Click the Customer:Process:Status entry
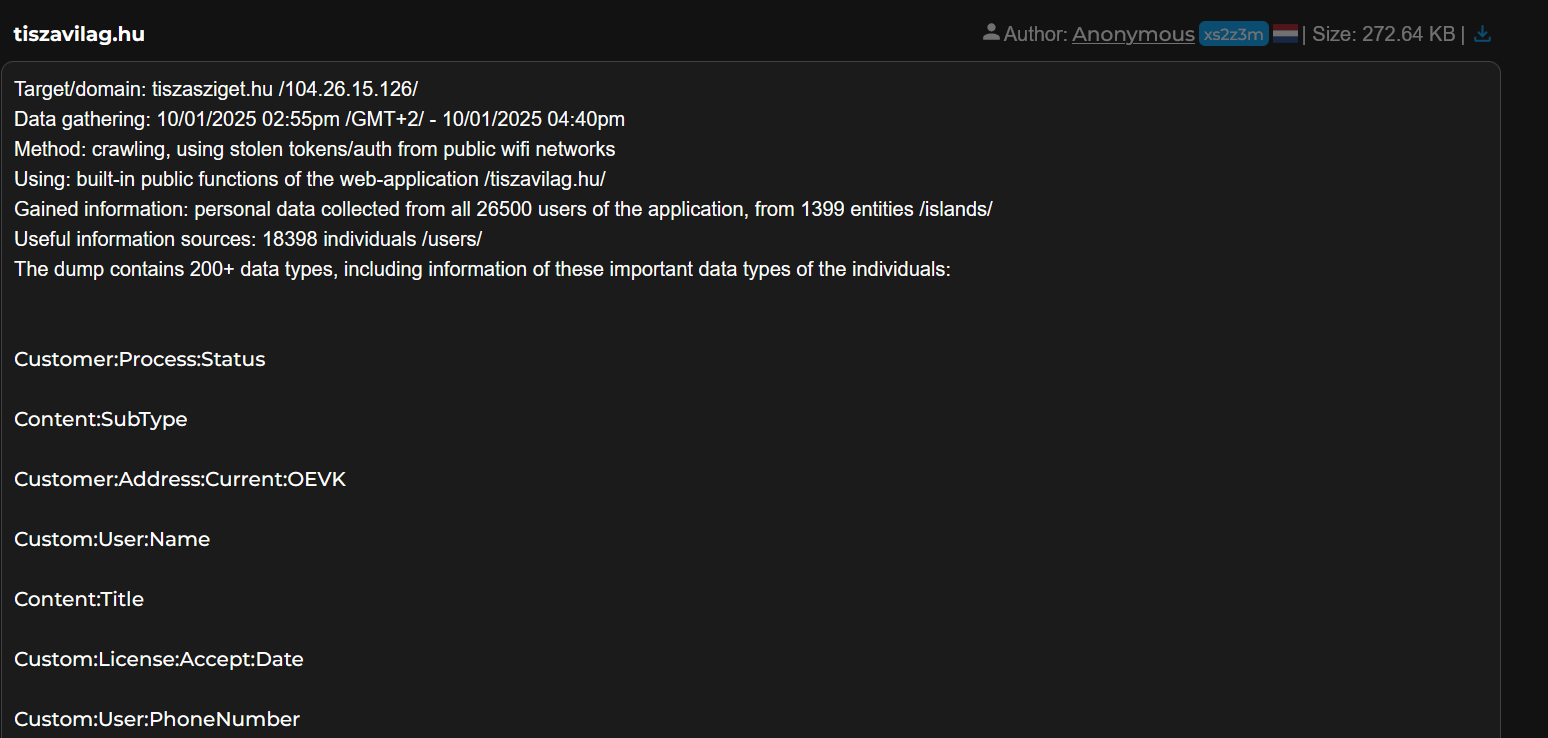Image resolution: width=1548 pixels, height=738 pixels. [x=140, y=359]
